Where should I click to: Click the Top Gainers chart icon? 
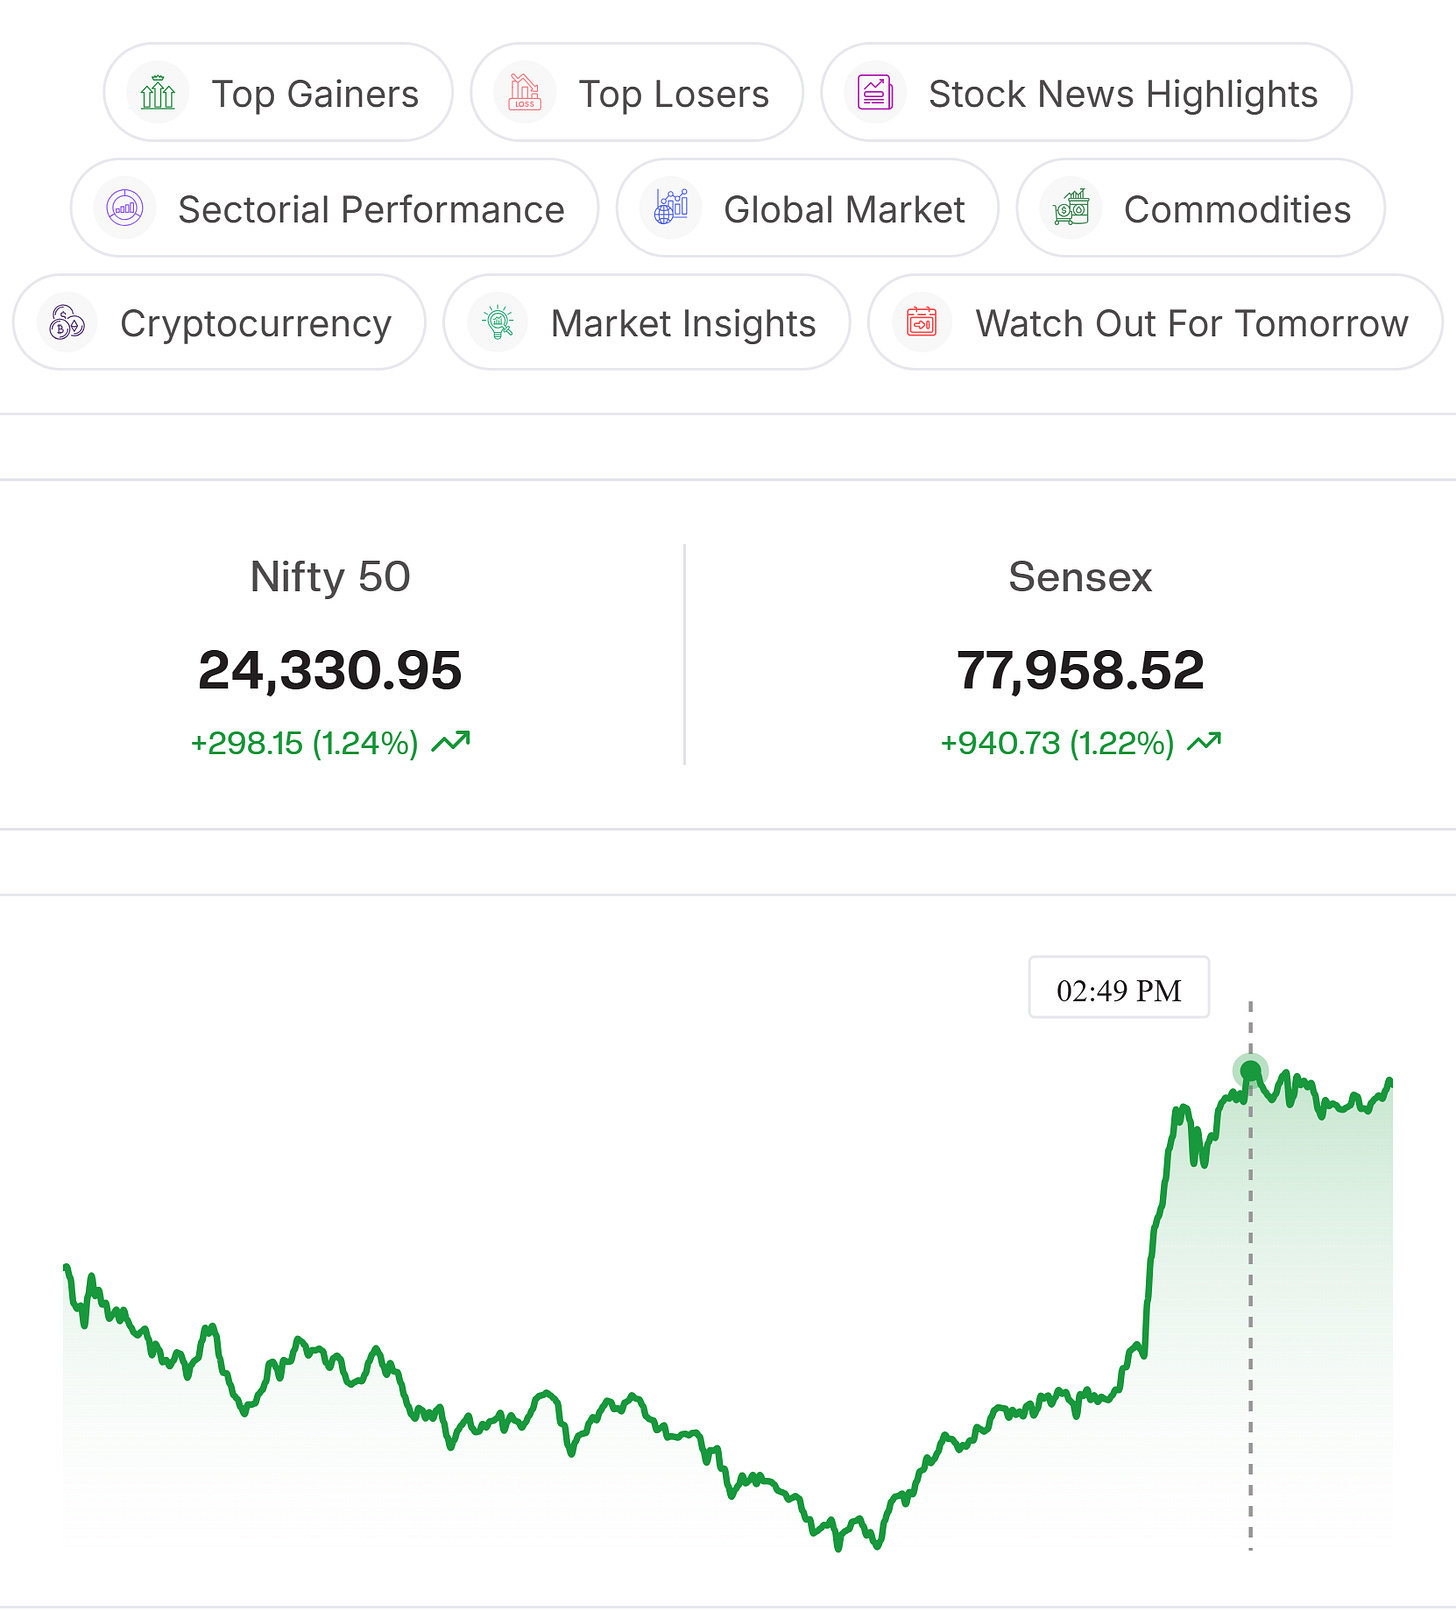pyautogui.click(x=158, y=93)
